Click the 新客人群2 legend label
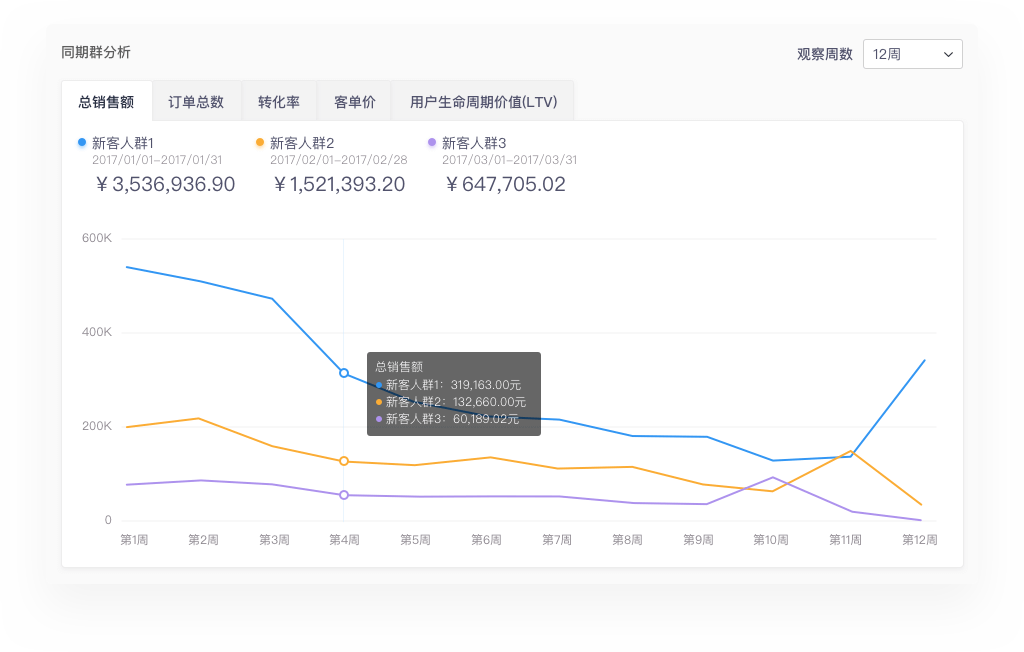Viewport: 1024px width, 652px height. 302,143
